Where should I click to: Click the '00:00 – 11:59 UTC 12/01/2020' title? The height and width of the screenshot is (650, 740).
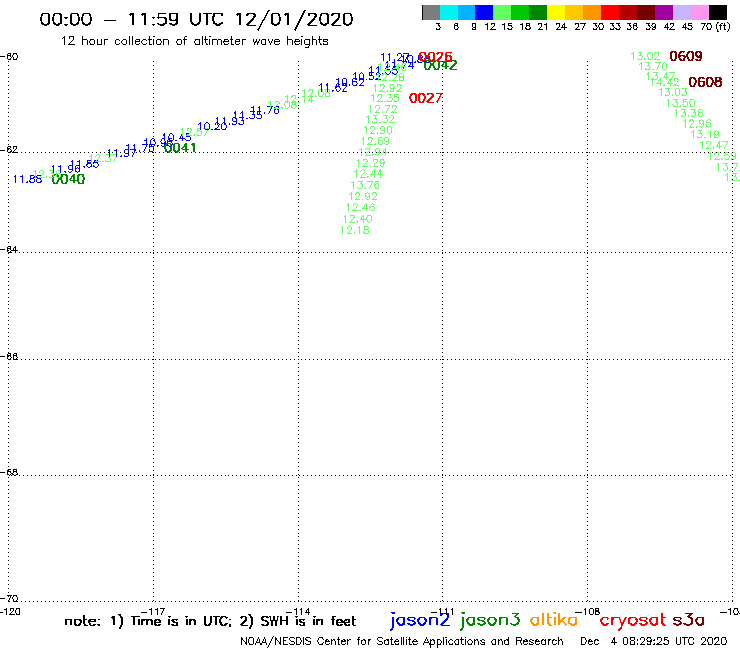(x=196, y=19)
